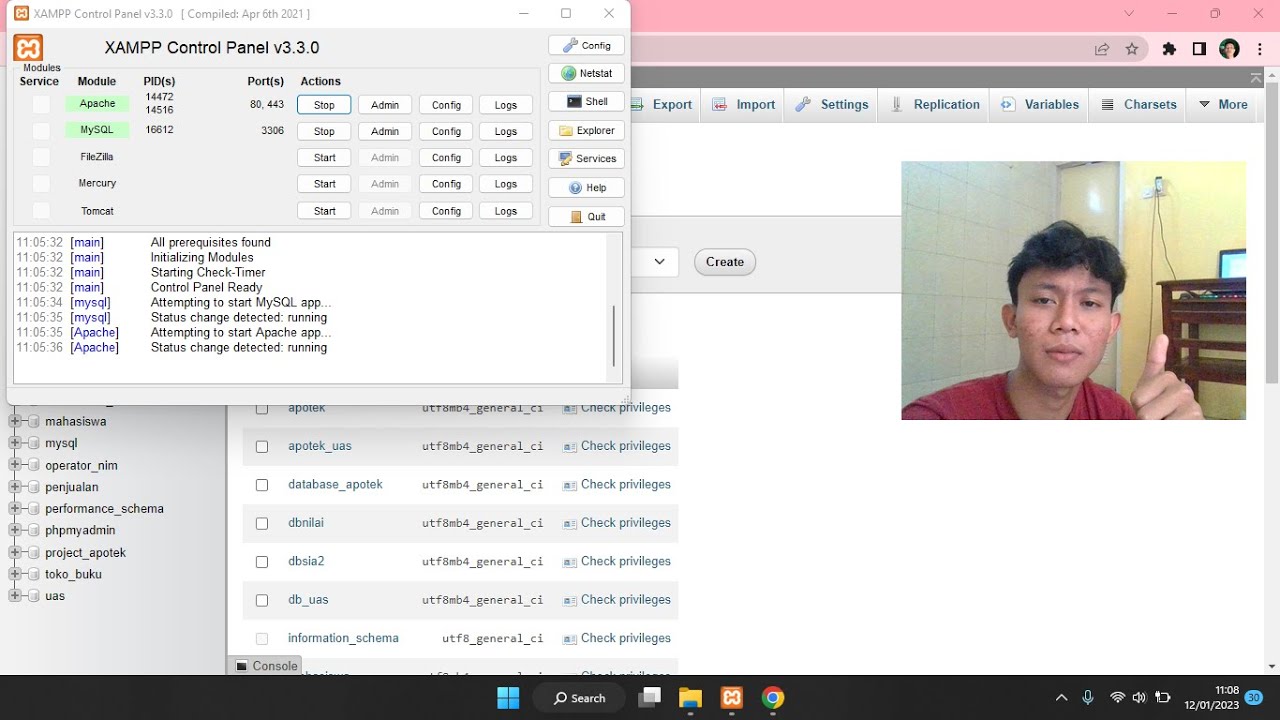Viewport: 1280px width, 720px height.
Task: Quit the XAMPP control panel
Action: [x=587, y=216]
